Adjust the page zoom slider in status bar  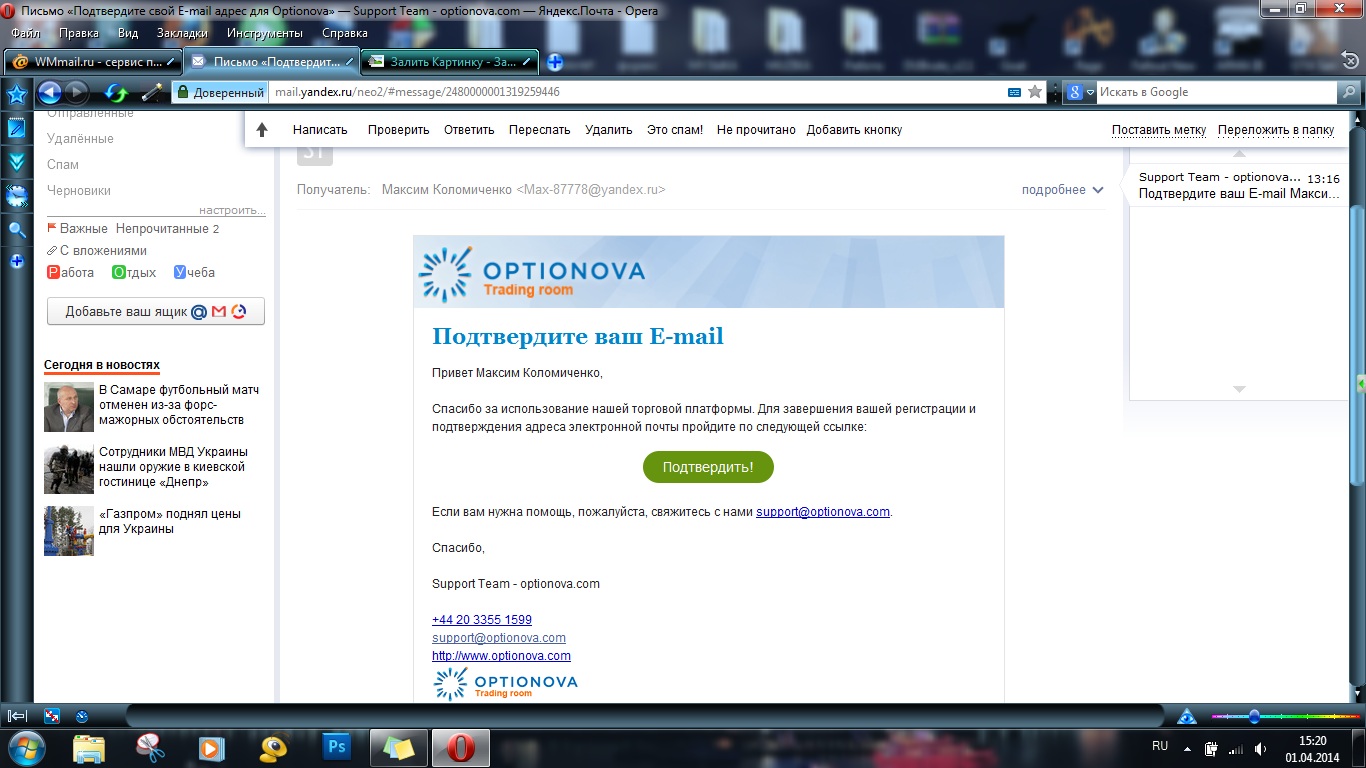click(1253, 716)
